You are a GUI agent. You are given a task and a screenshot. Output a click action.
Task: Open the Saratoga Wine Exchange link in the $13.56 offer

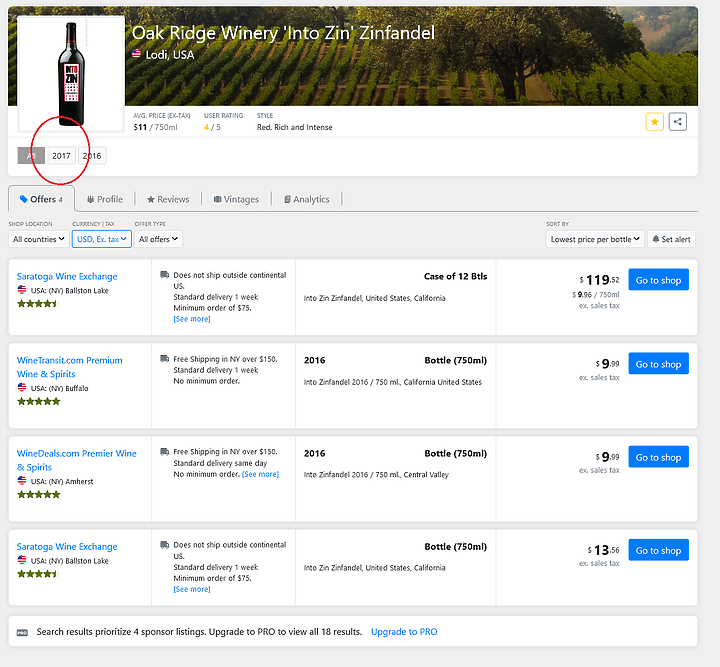[67, 547]
